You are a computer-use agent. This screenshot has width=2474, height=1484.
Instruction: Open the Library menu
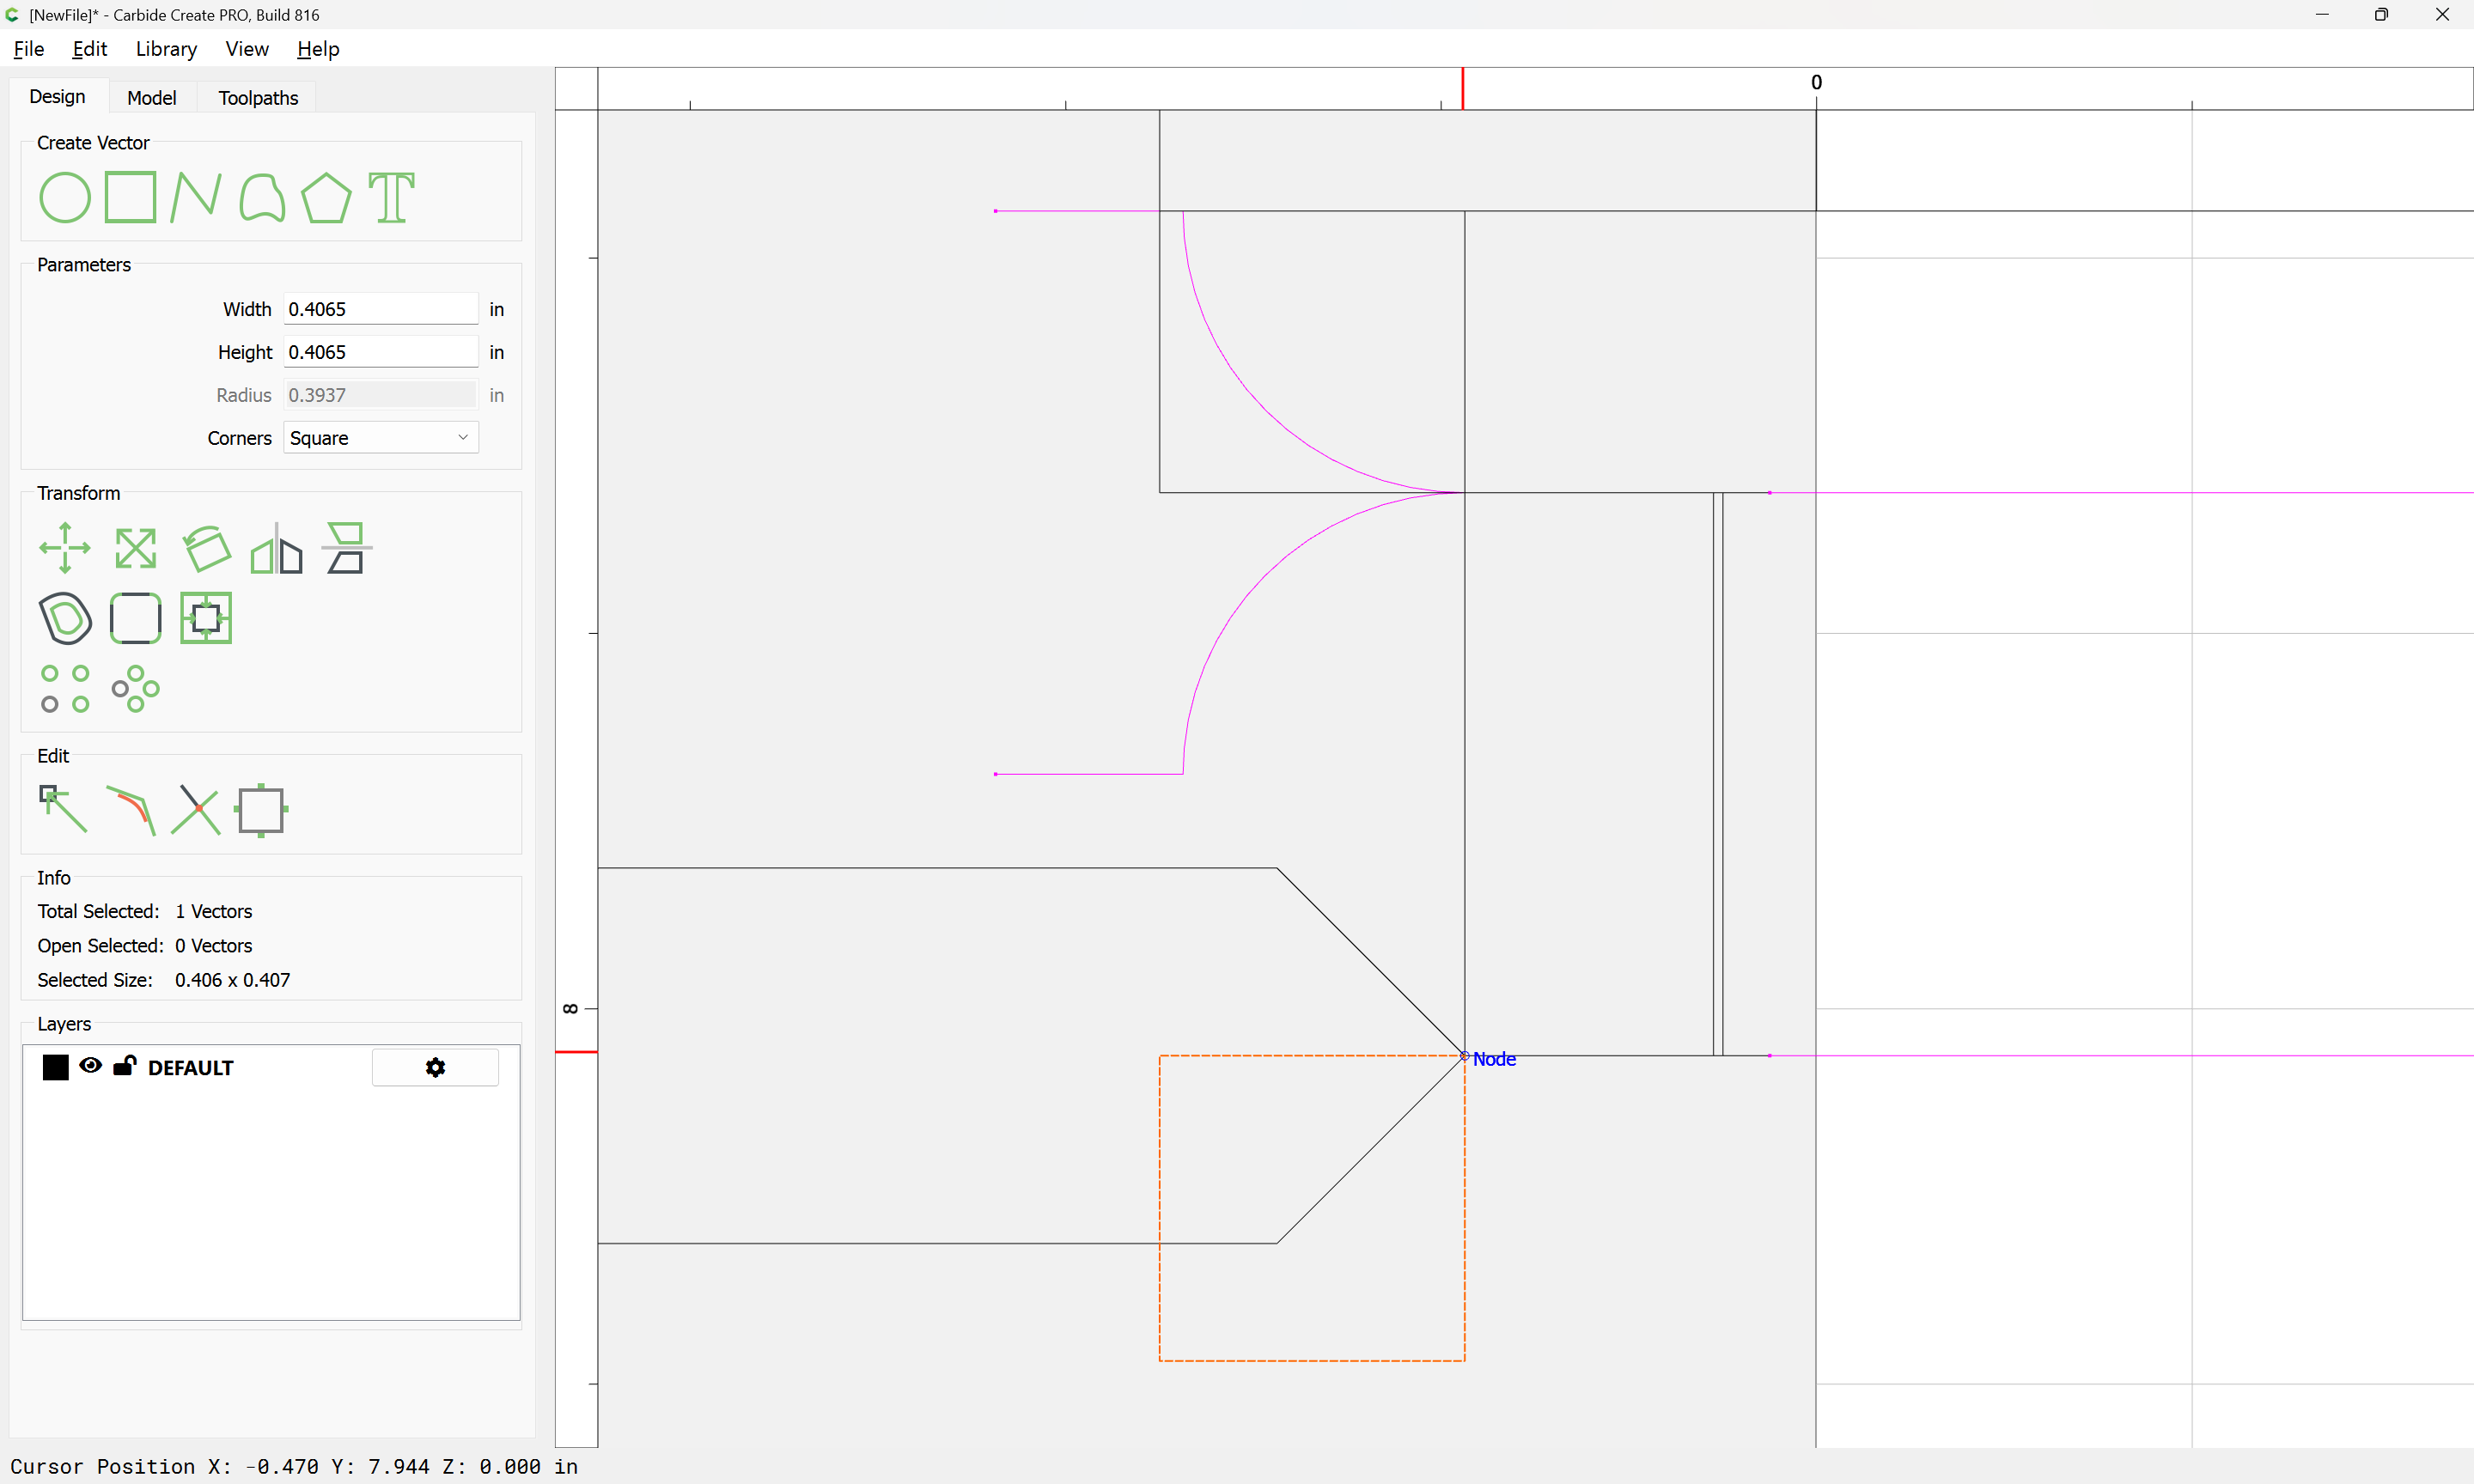coord(166,48)
